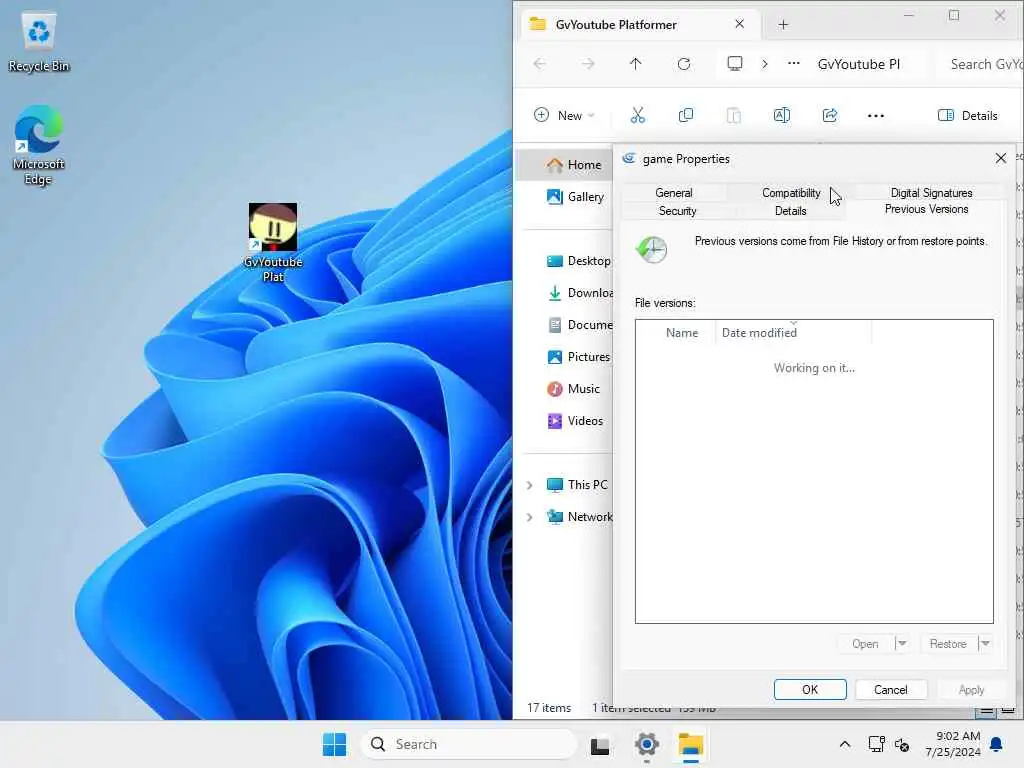This screenshot has width=1024, height=768.
Task: Open Windows Start menu
Action: pyautogui.click(x=334, y=744)
